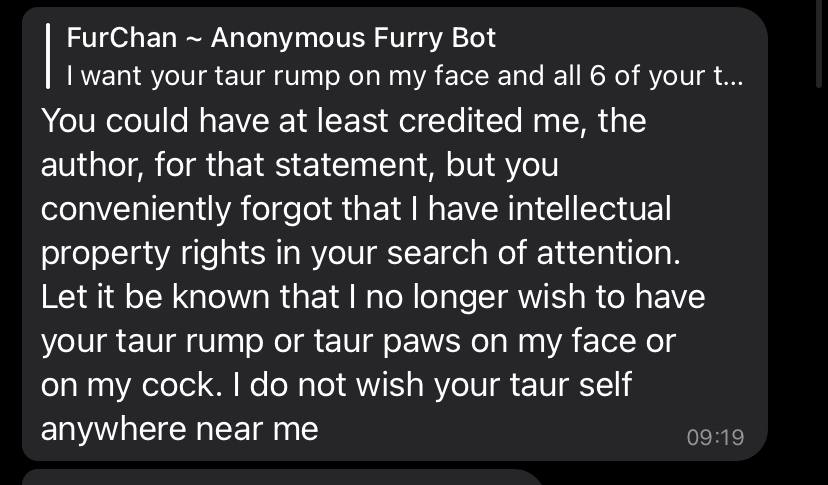Click the partial message bubble at bottom
The width and height of the screenshot is (828, 485).
click(x=280, y=476)
